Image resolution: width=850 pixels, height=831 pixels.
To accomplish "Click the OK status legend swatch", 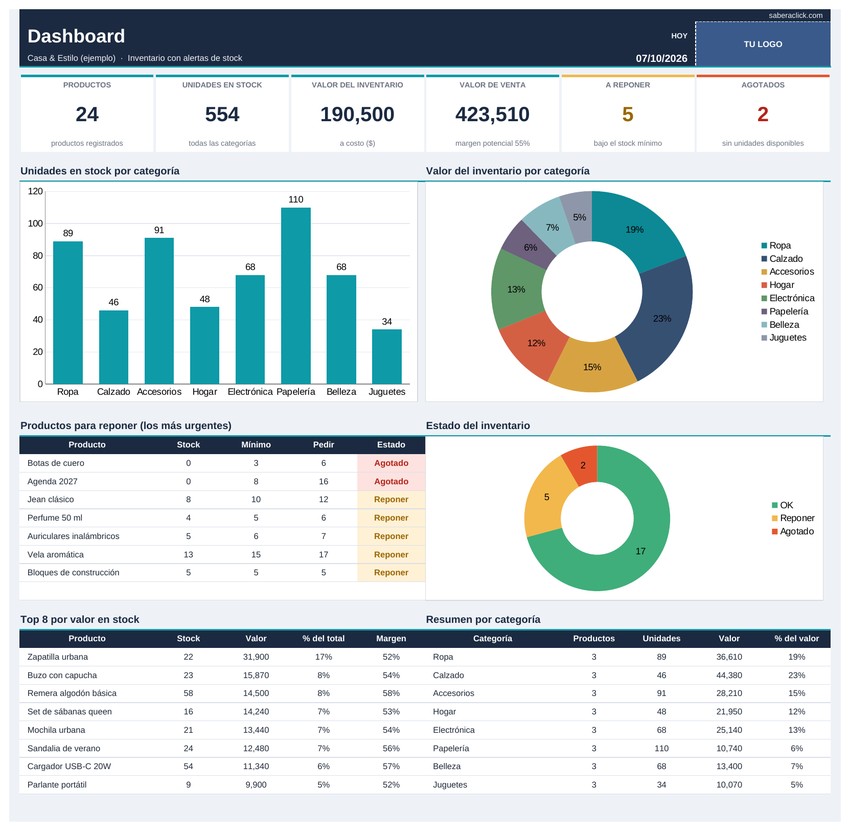I will point(775,505).
